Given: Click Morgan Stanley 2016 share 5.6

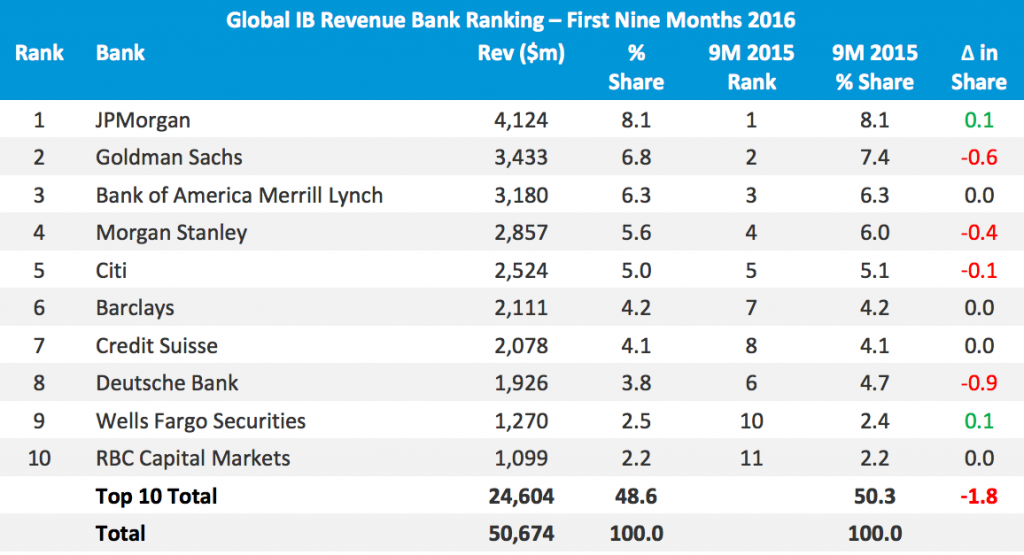Looking at the screenshot, I should point(636,232).
